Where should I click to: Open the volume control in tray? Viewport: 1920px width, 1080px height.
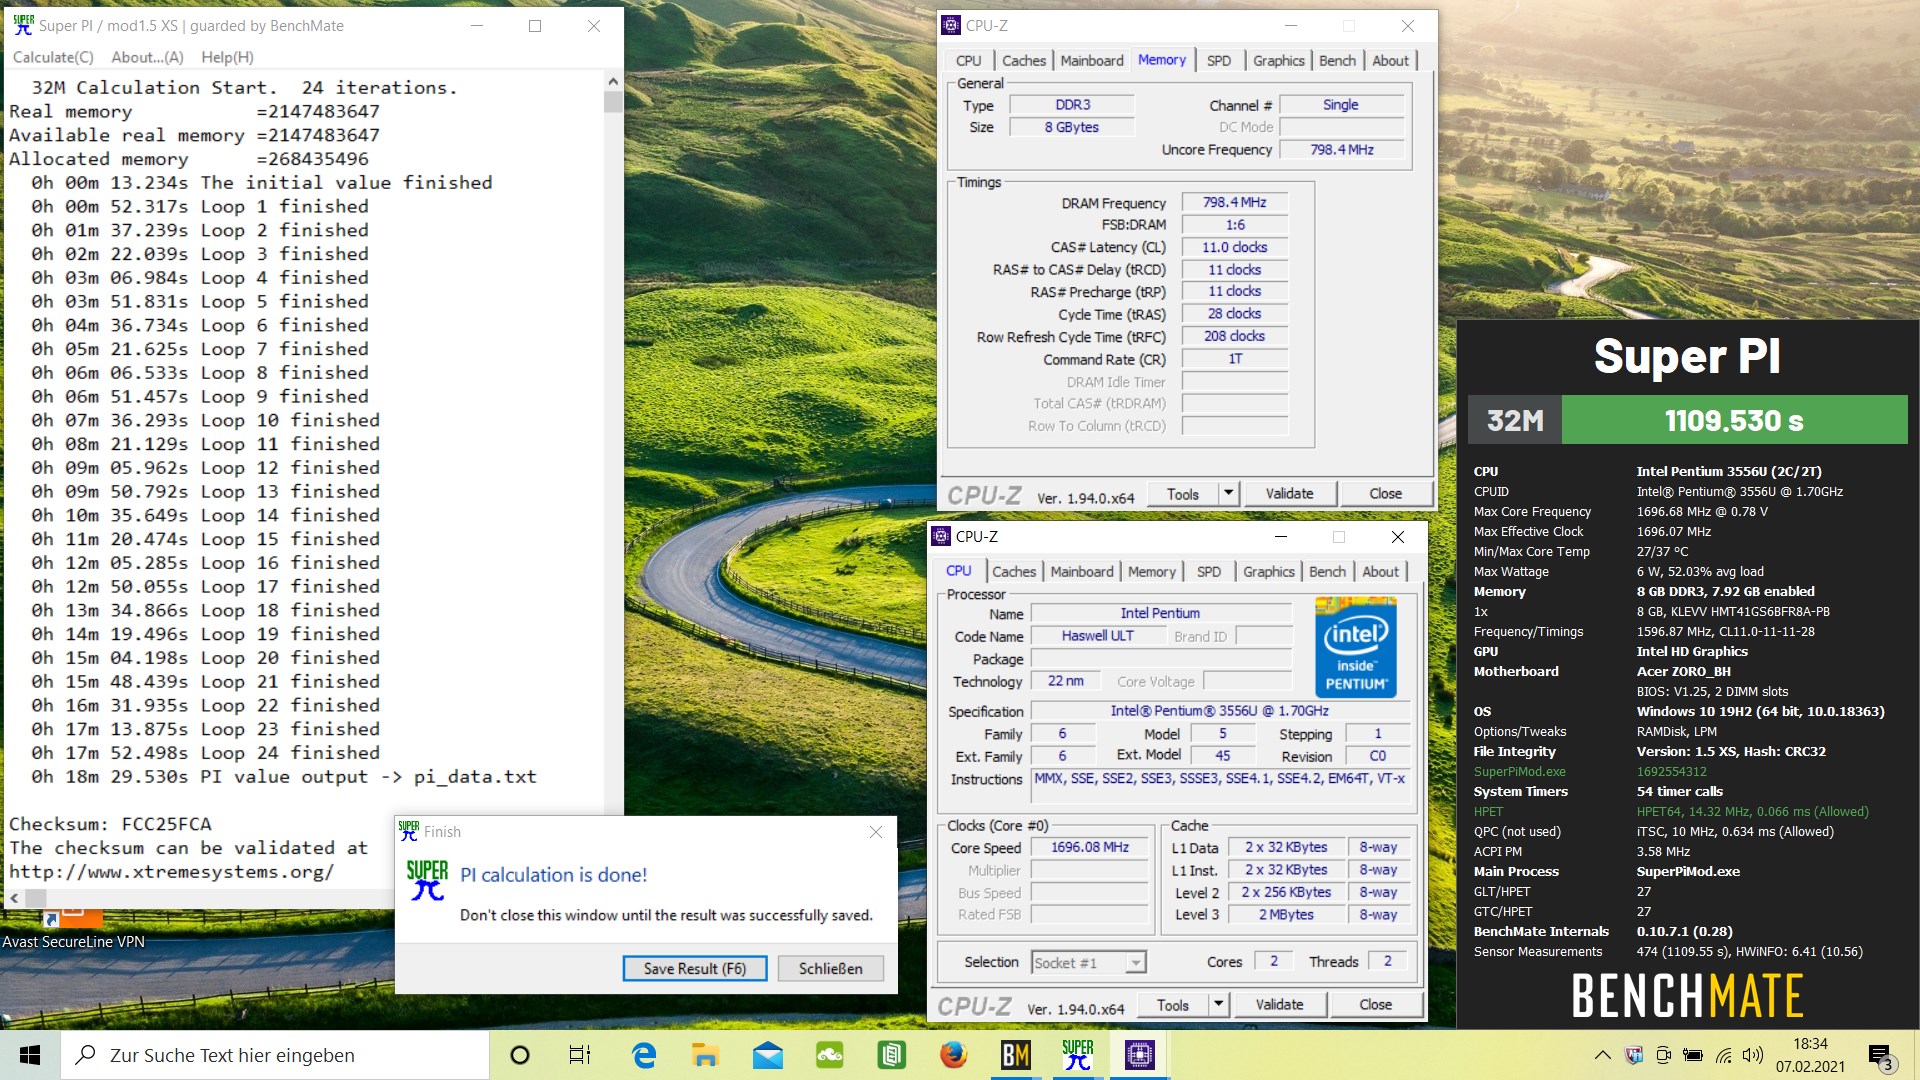point(1752,1055)
